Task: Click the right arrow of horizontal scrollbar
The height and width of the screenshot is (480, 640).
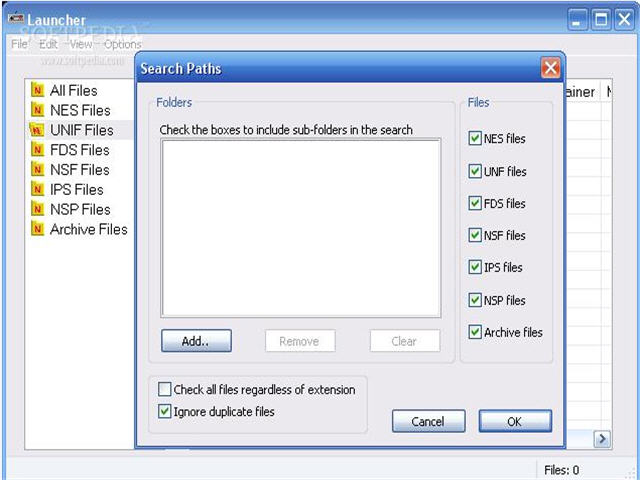Action: click(602, 439)
